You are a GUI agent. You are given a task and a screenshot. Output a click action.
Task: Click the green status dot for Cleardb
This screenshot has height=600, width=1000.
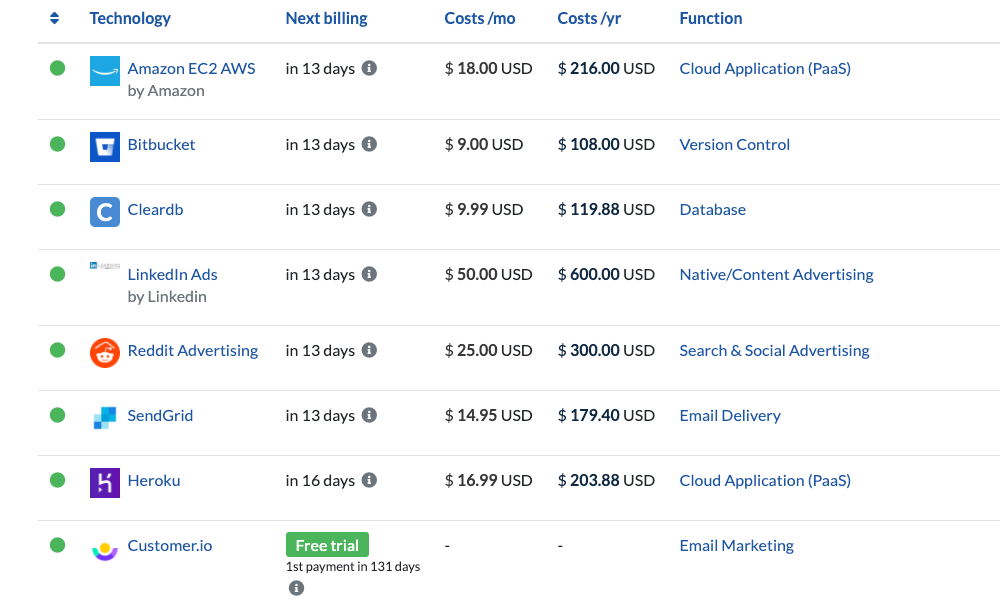point(57,209)
